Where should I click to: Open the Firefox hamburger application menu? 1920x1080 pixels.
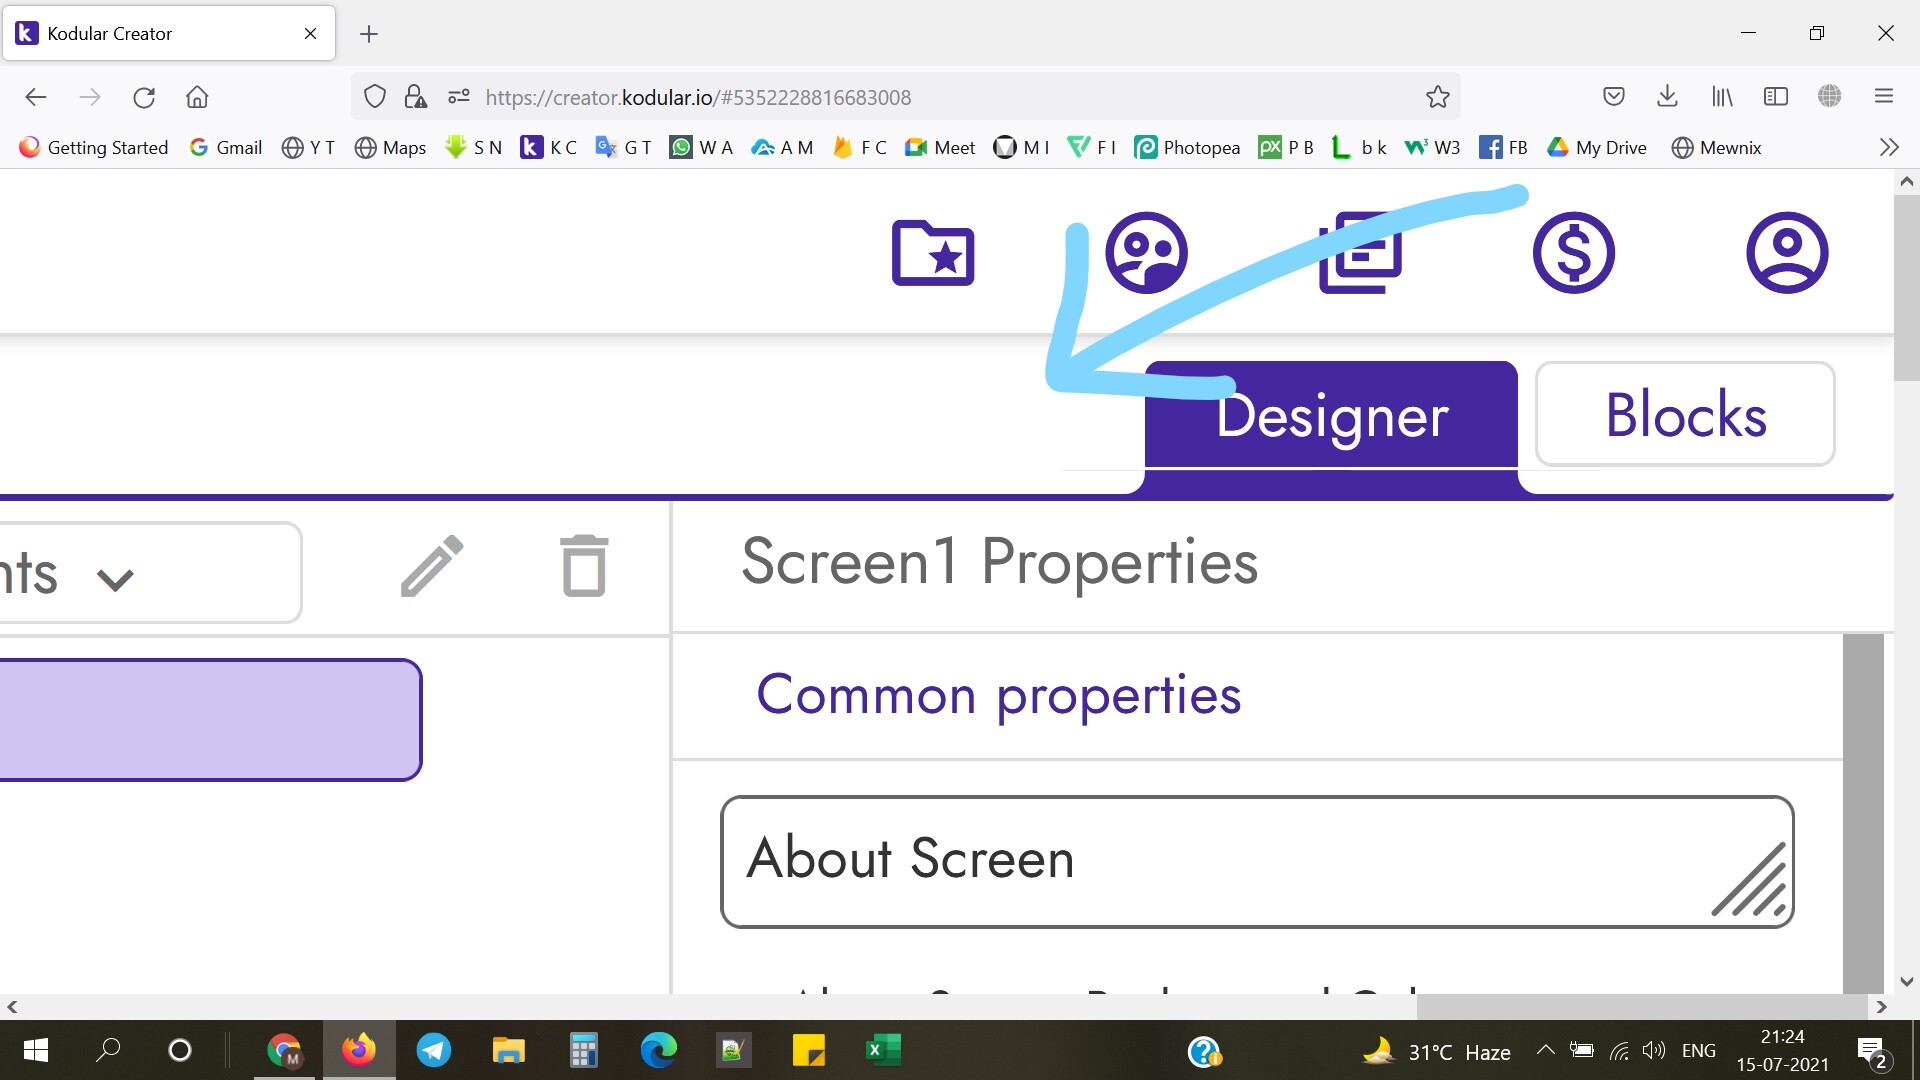[x=1884, y=96]
